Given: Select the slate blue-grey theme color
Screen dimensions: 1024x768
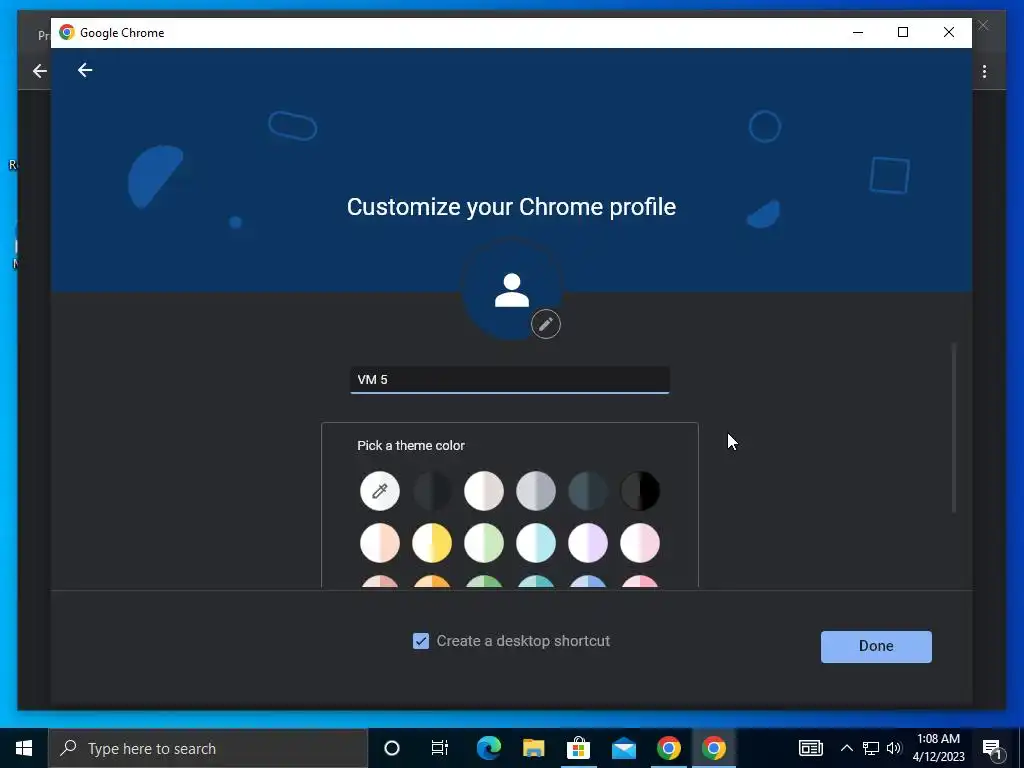Looking at the screenshot, I should [588, 490].
